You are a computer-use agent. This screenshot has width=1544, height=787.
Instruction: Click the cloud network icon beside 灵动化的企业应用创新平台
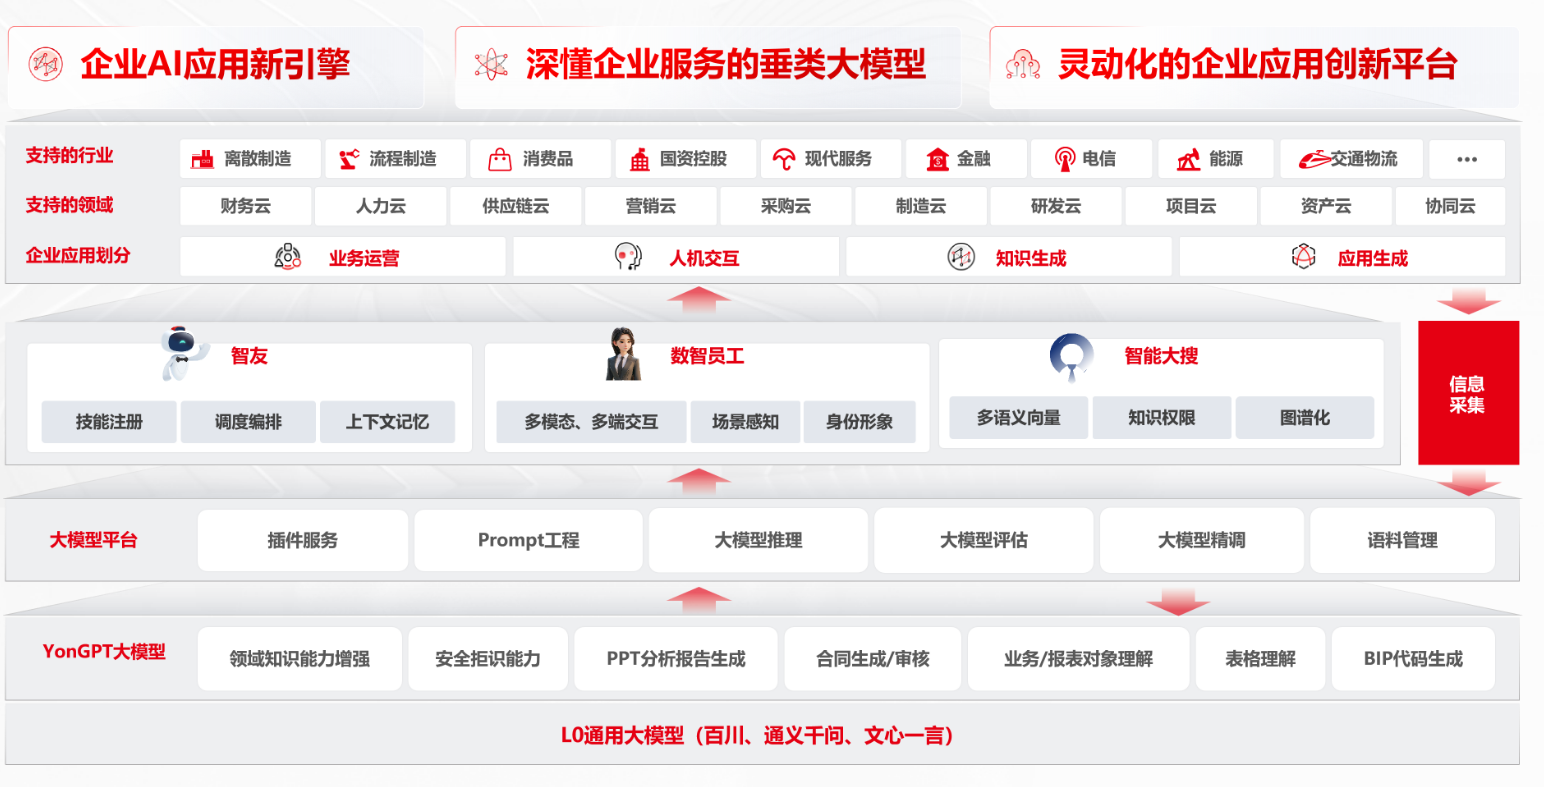(1022, 65)
